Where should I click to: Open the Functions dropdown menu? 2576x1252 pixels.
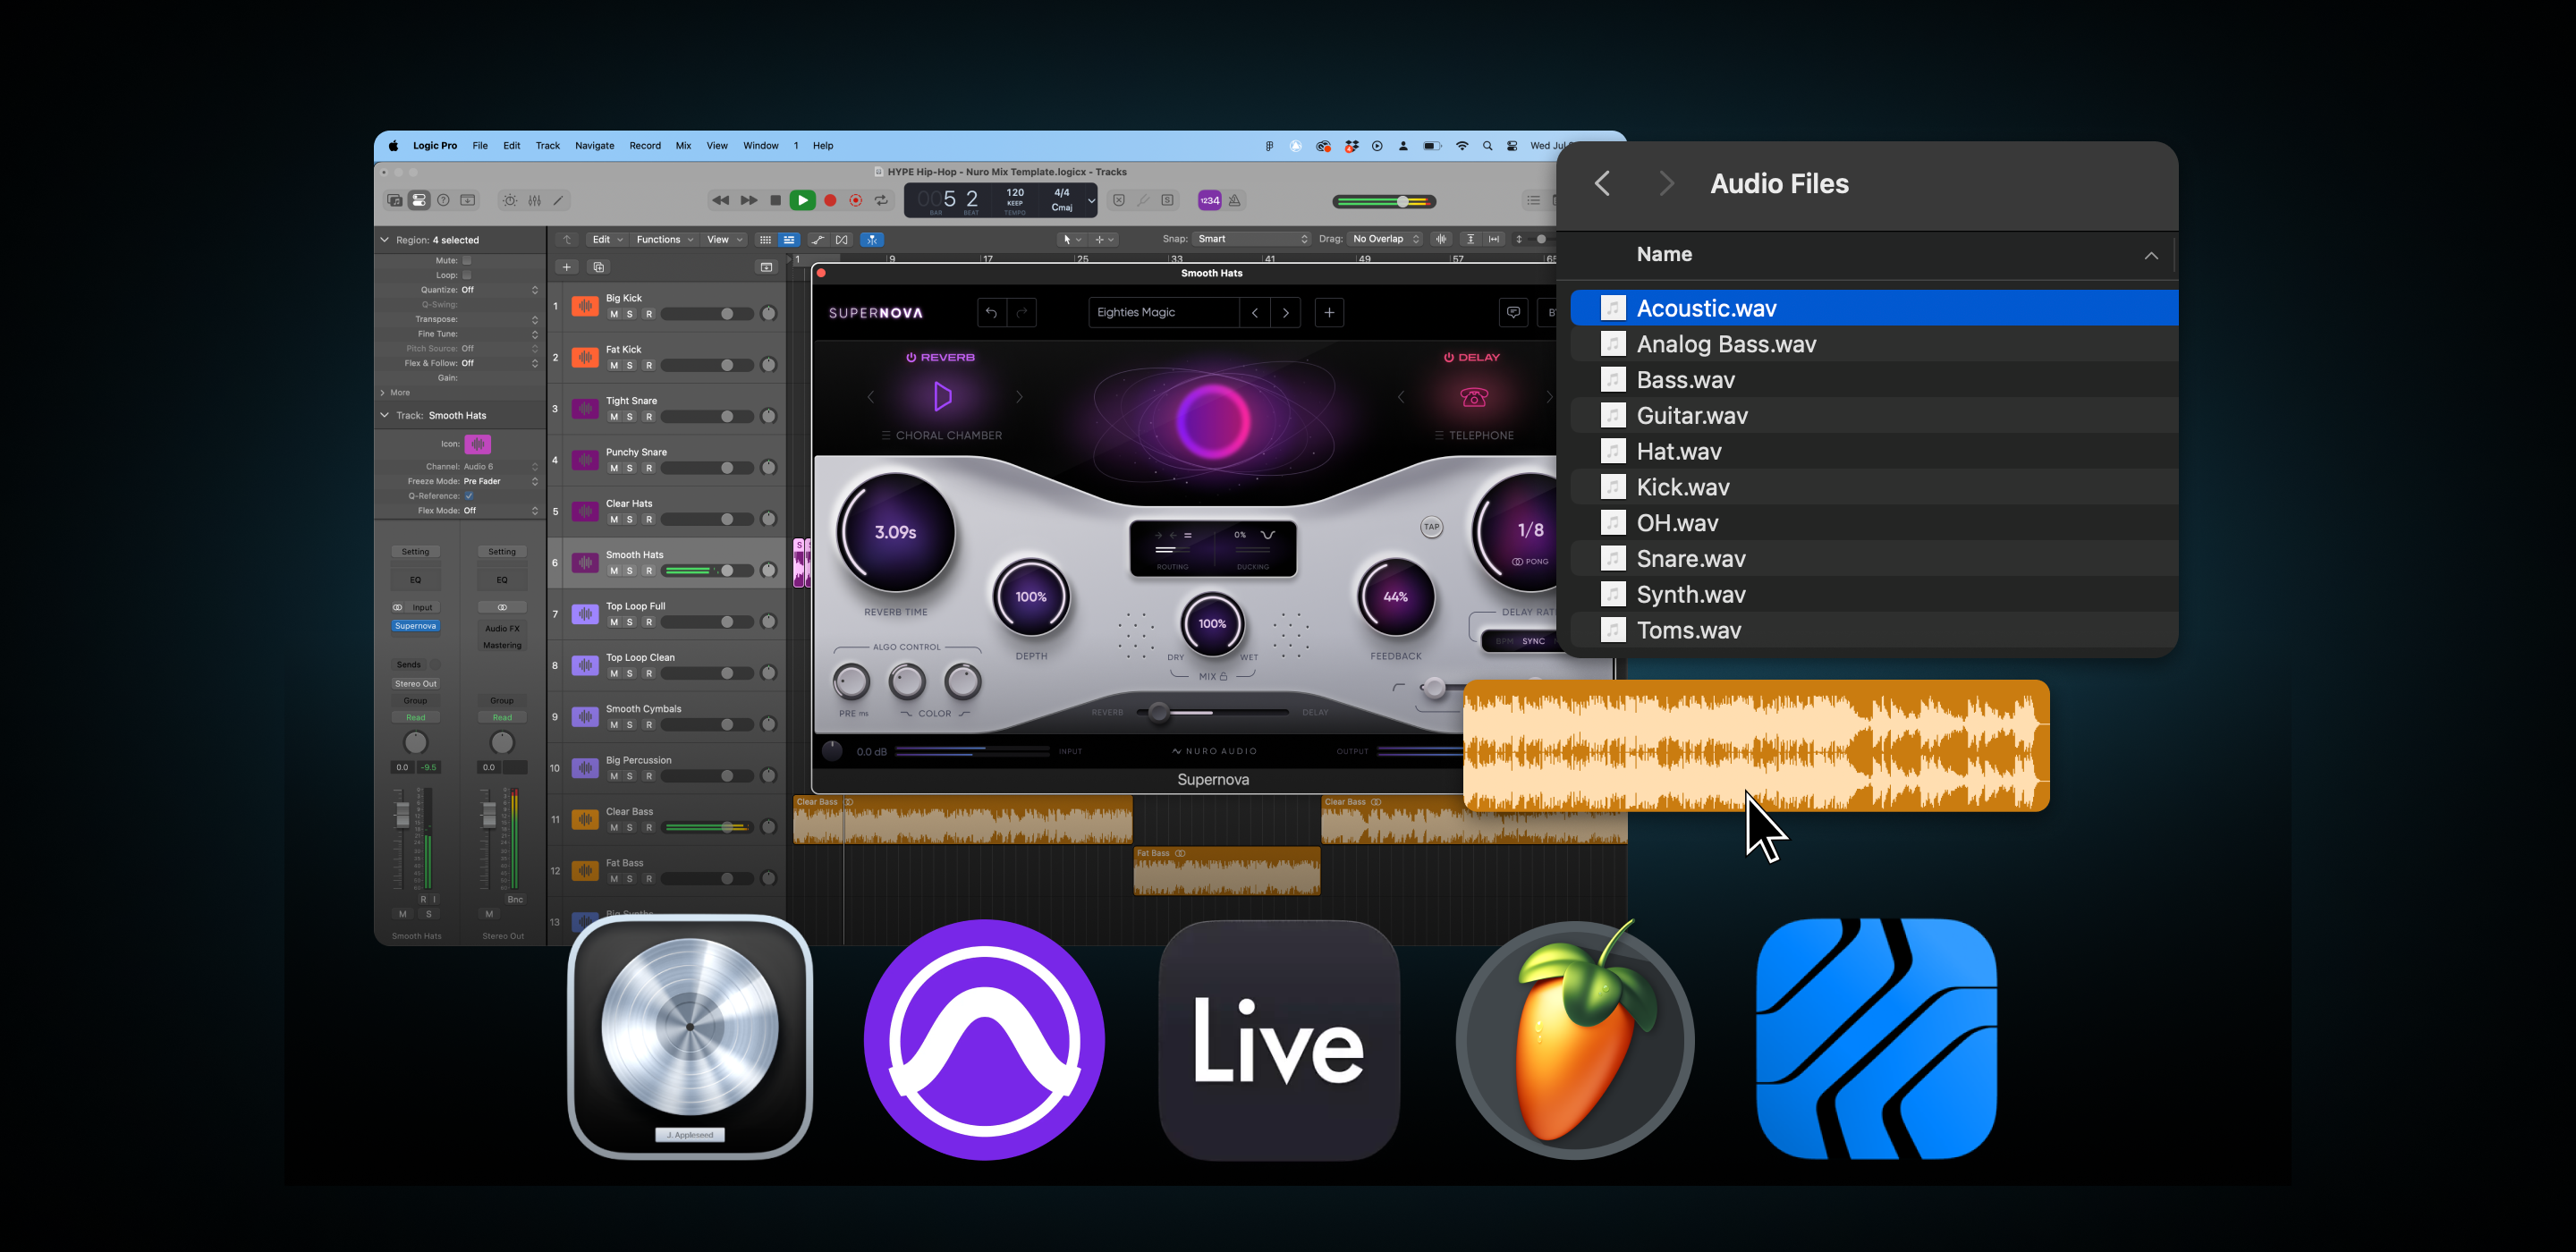coord(665,239)
